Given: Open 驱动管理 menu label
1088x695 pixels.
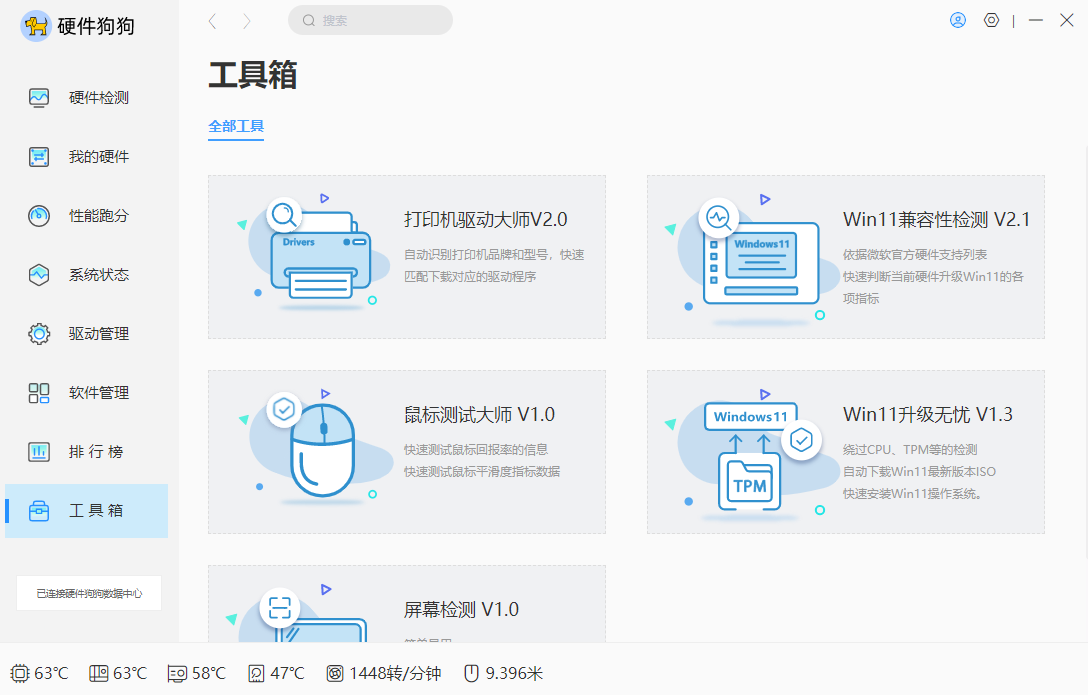Looking at the screenshot, I should pyautogui.click(x=99, y=334).
